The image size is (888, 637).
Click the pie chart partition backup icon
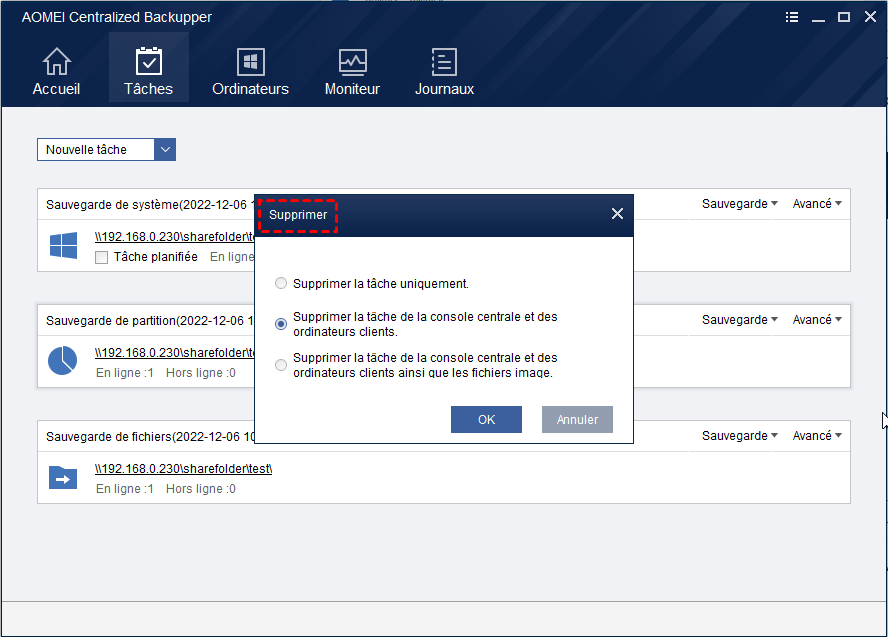[x=62, y=361]
